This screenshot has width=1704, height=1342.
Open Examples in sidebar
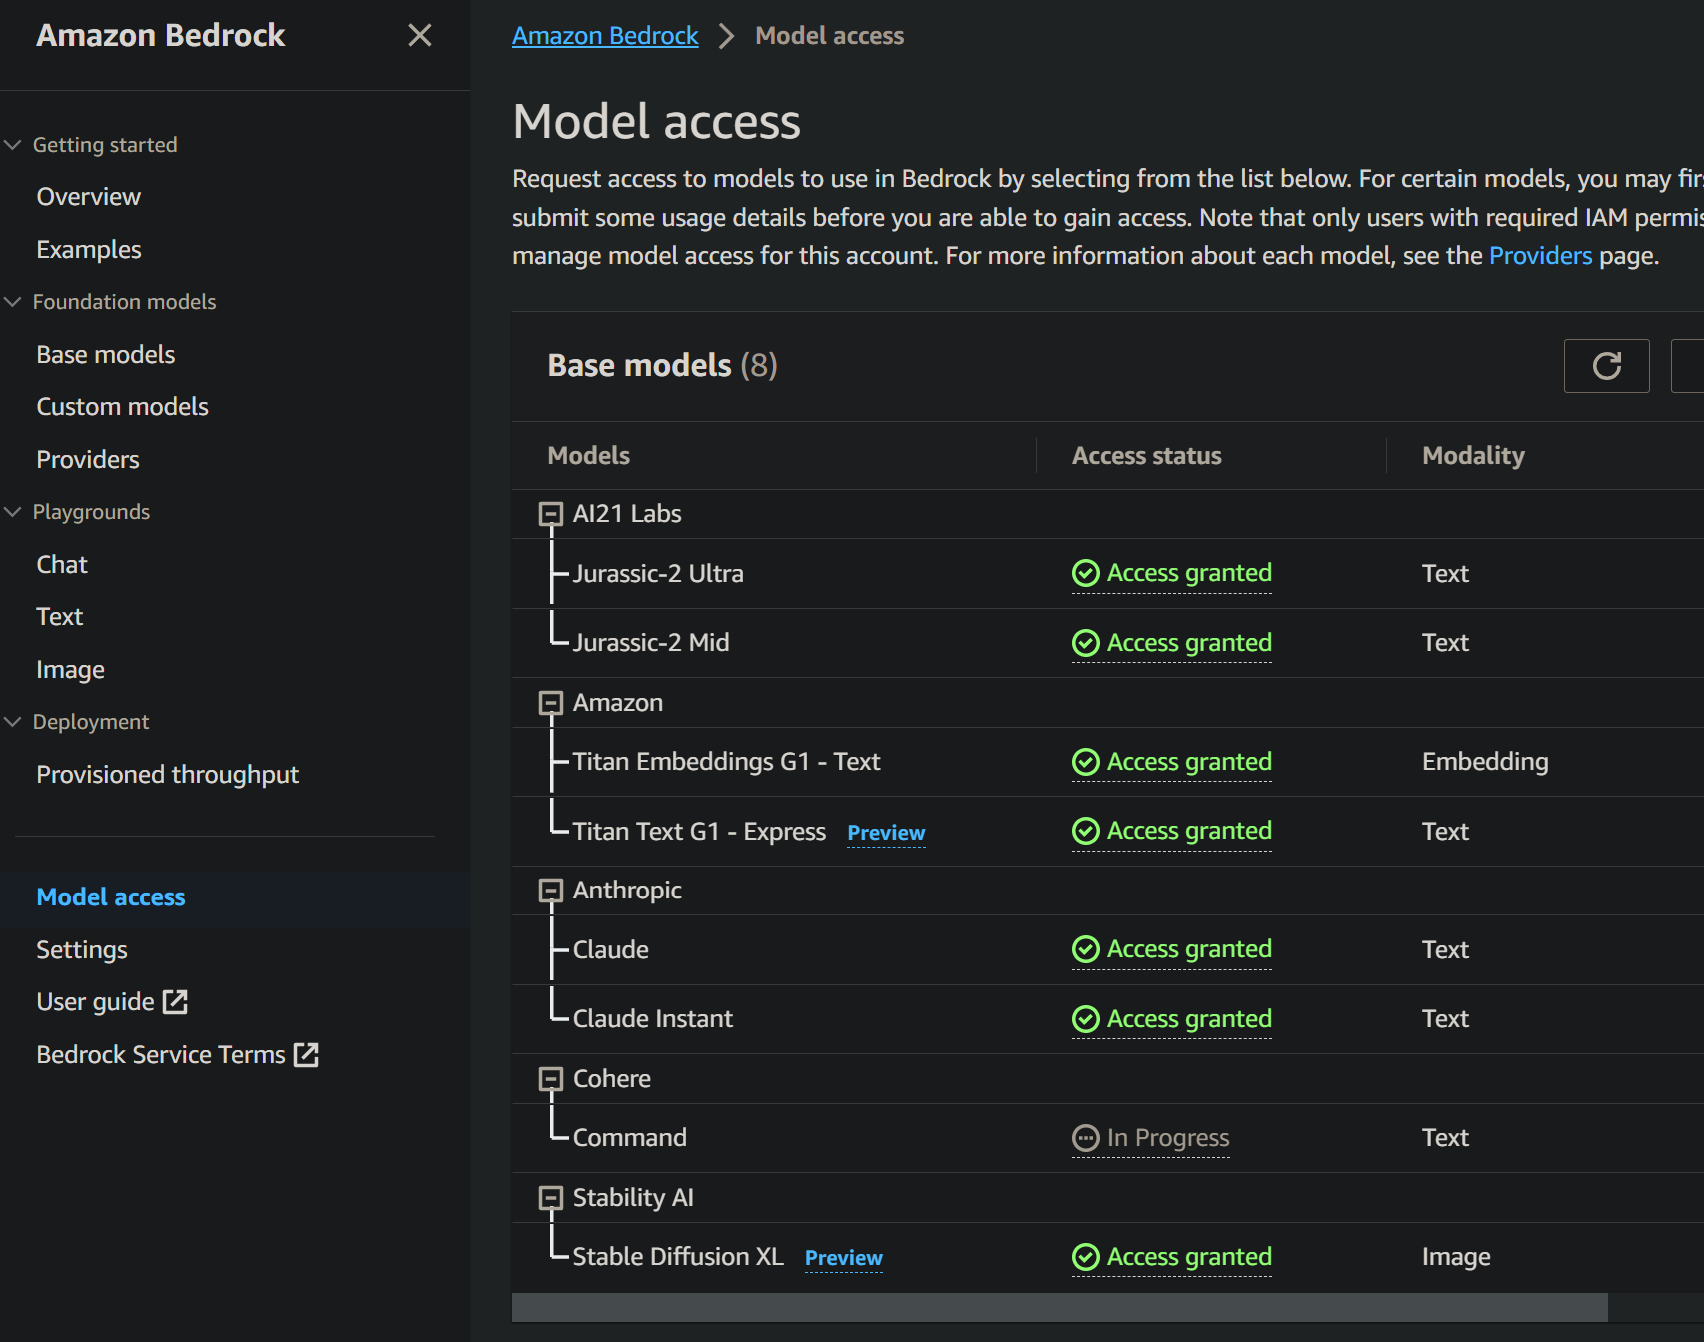[89, 249]
